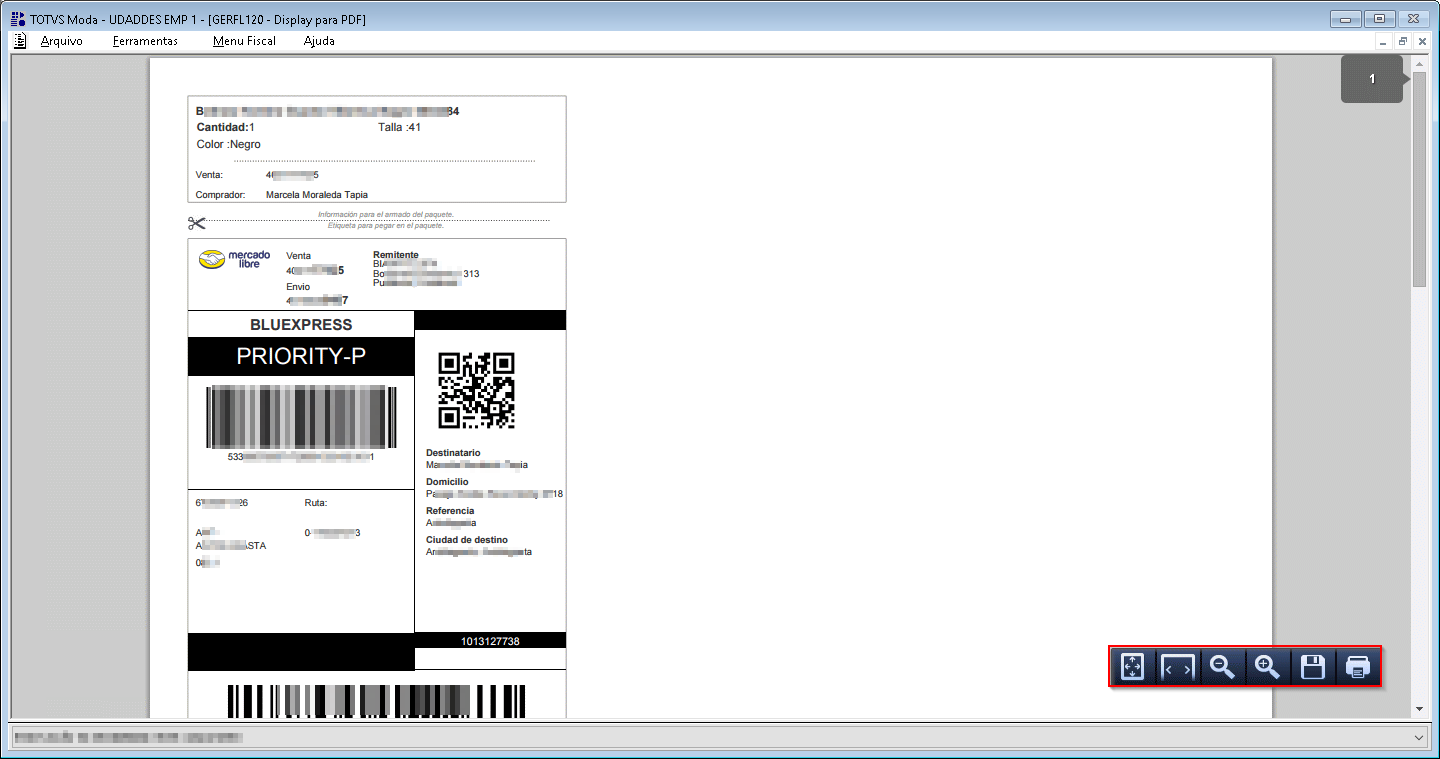Image resolution: width=1440 pixels, height=759 pixels.
Task: Fit the whole page in view
Action: click(x=1132, y=667)
